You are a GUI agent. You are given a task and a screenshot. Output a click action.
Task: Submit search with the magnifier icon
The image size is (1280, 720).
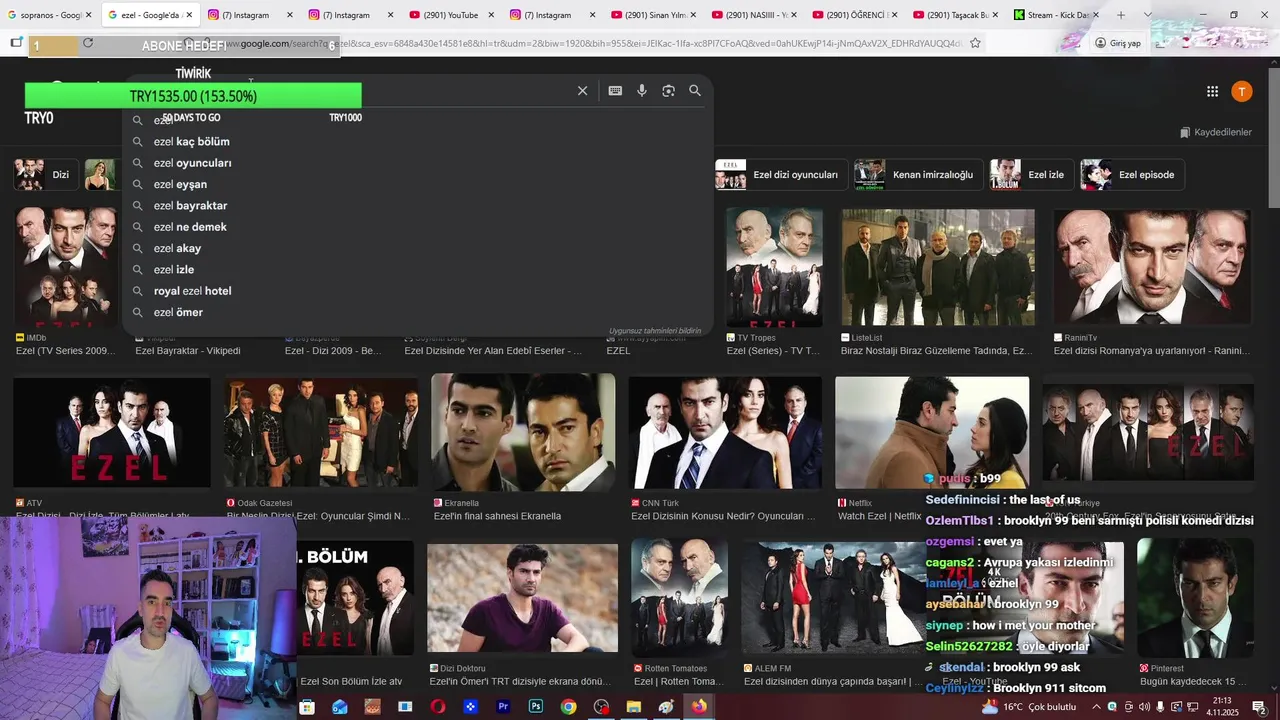click(x=695, y=91)
